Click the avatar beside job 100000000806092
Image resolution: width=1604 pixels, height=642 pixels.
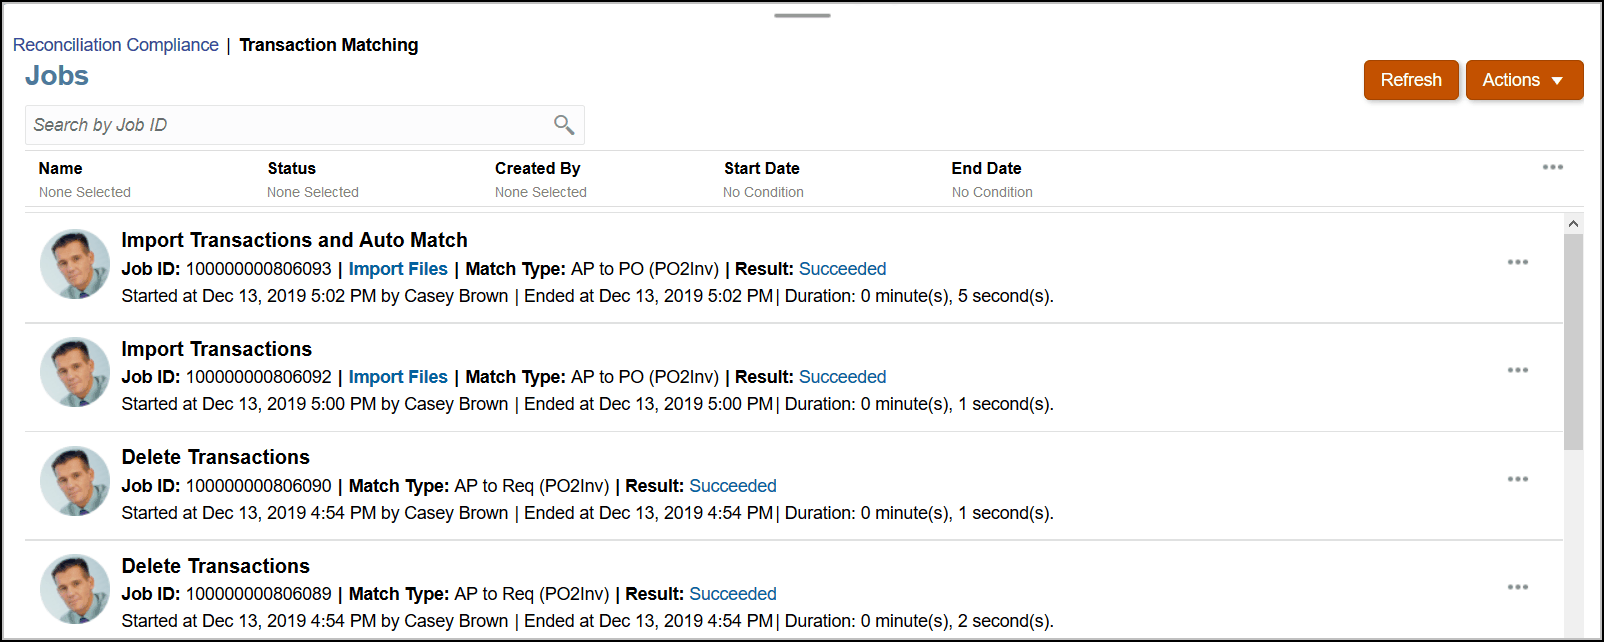tap(75, 372)
